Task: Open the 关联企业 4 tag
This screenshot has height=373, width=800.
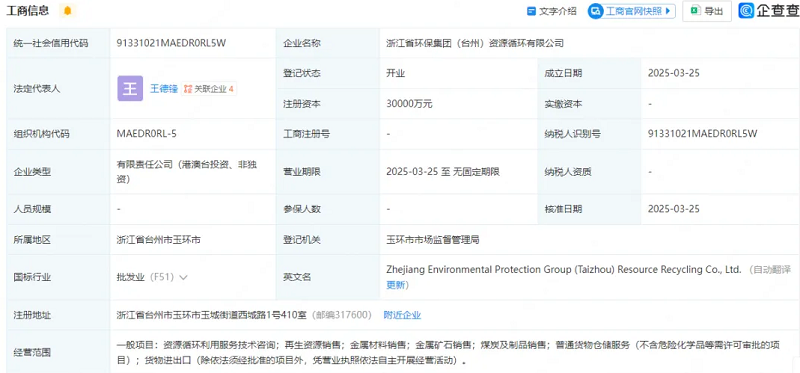Action: [209, 89]
